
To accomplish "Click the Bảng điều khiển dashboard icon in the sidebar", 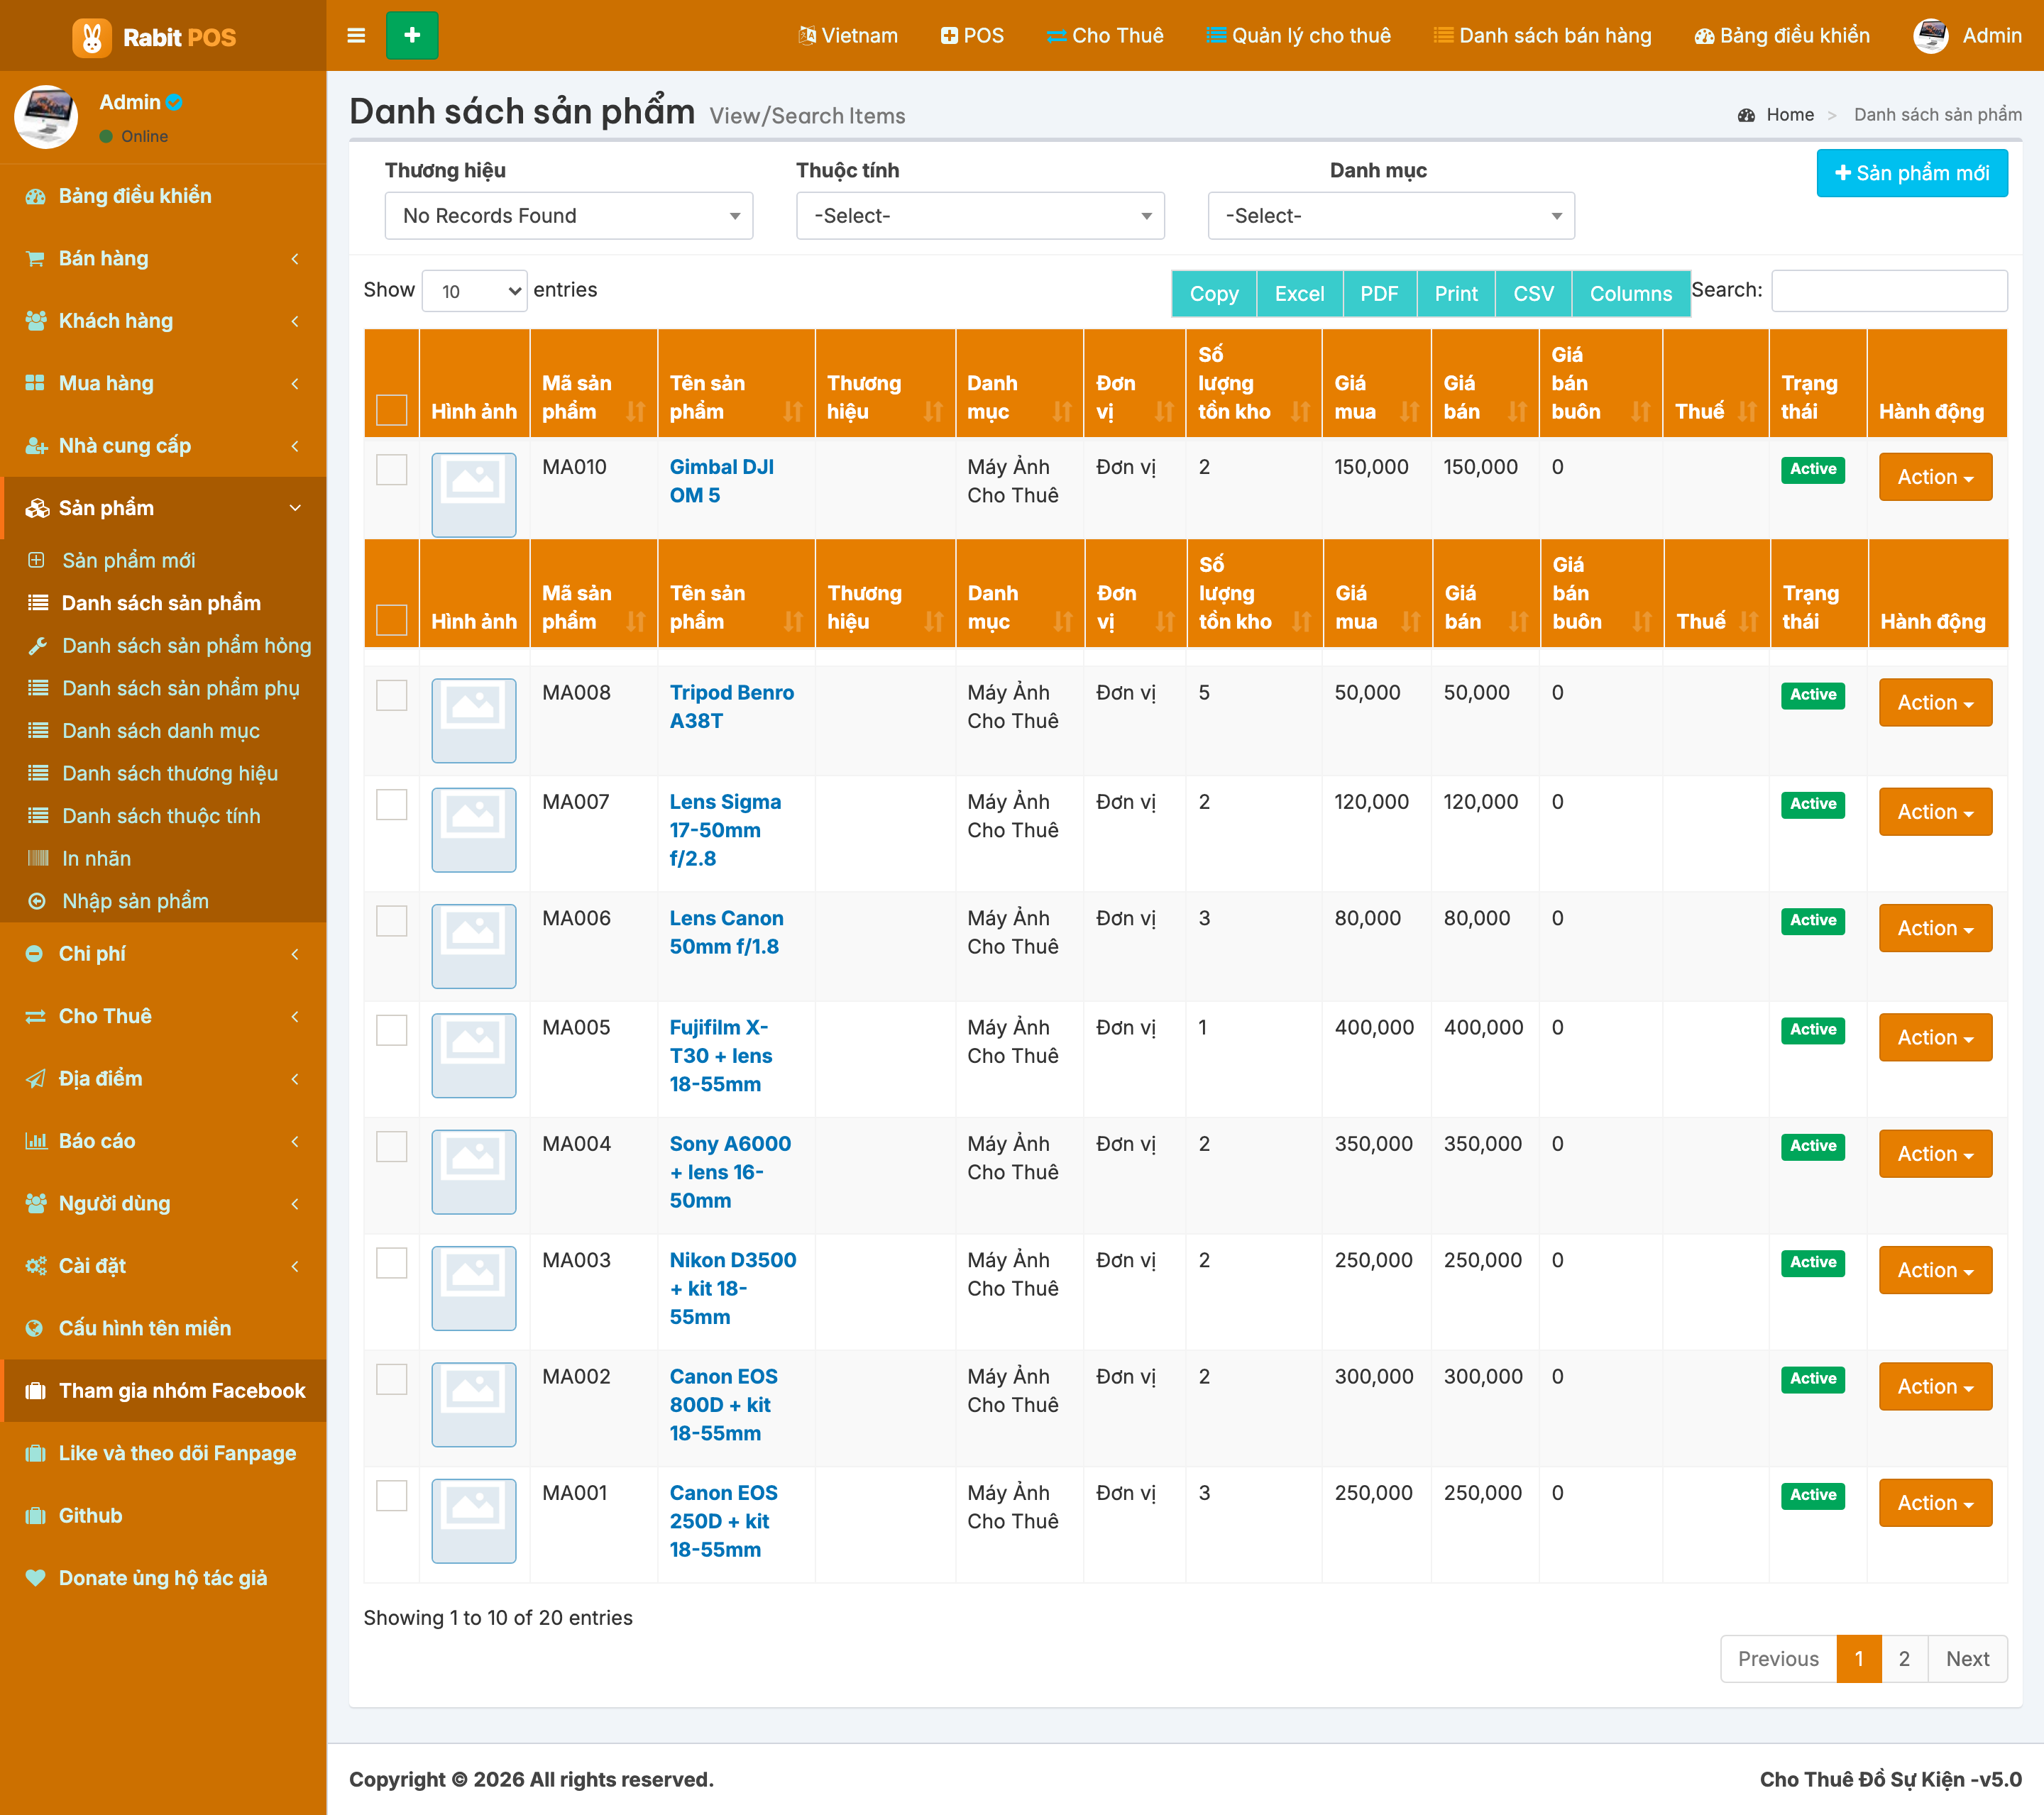I will coord(35,196).
